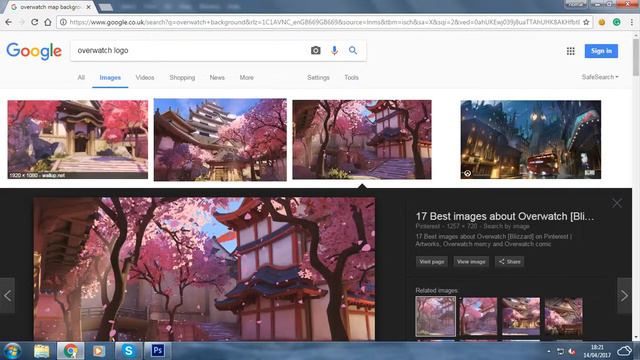
Task: Open the Tools options
Action: pos(351,77)
